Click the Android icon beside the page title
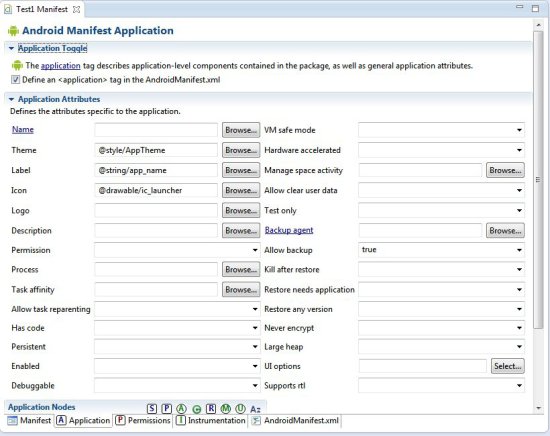550x436 pixels. click(x=13, y=31)
